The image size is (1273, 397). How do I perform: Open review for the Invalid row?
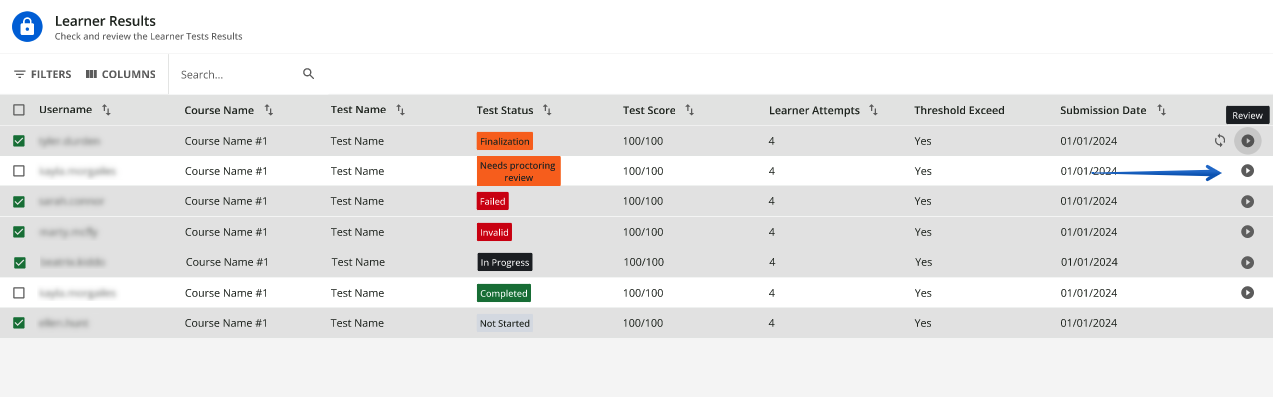point(1247,232)
